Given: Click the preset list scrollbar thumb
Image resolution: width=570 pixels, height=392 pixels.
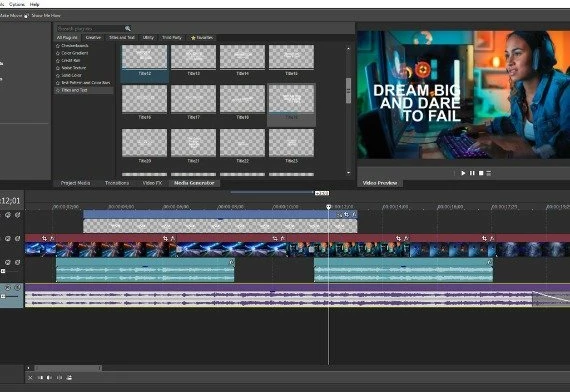Looking at the screenshot, I should coord(349,91).
